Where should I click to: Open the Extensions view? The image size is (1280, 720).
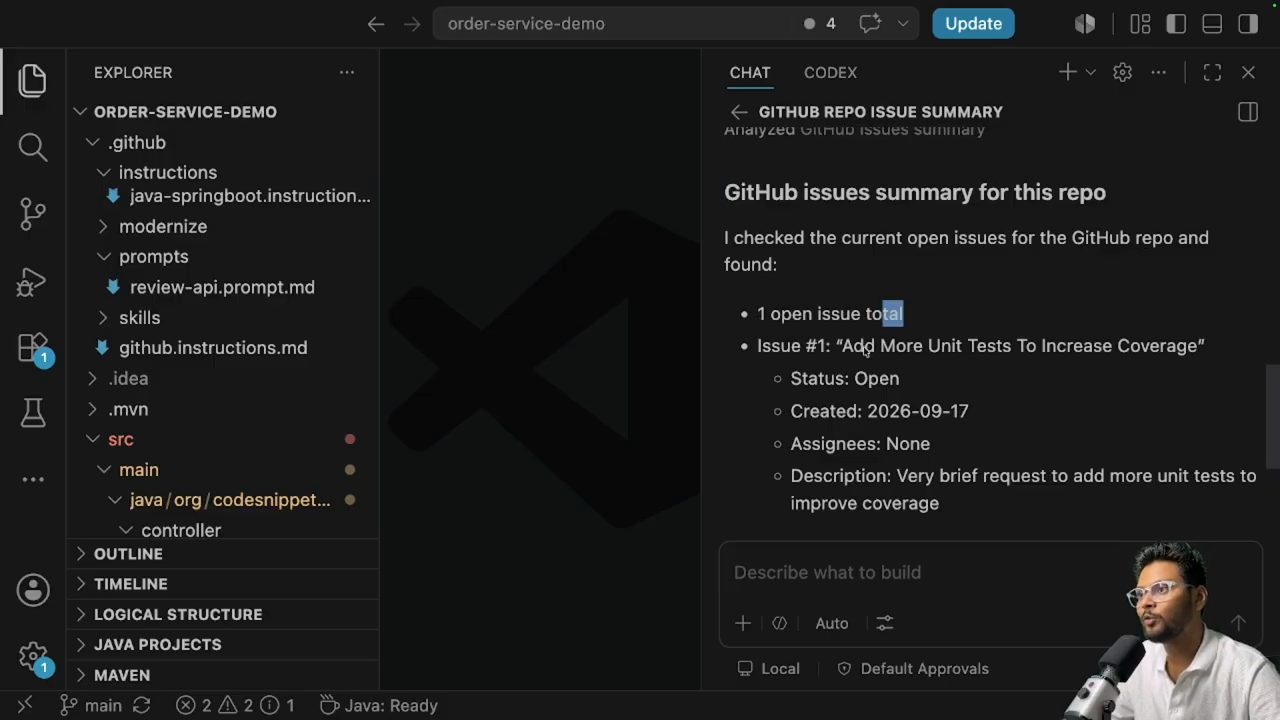coord(33,347)
